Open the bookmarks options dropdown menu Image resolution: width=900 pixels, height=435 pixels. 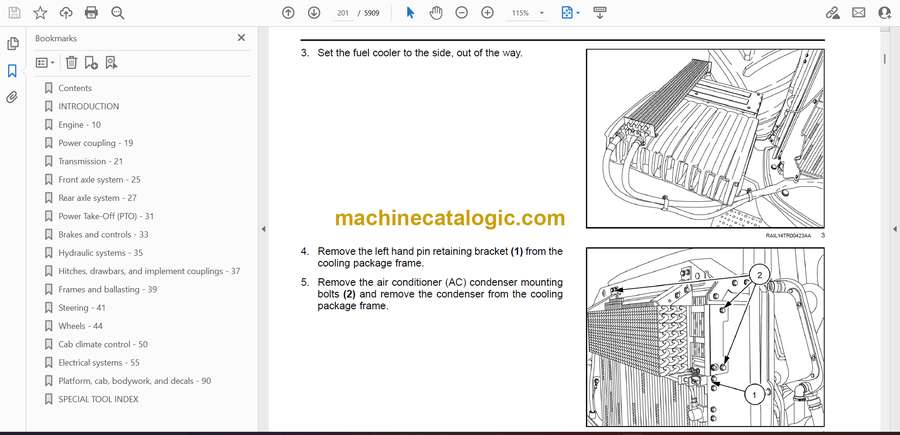[x=46, y=62]
